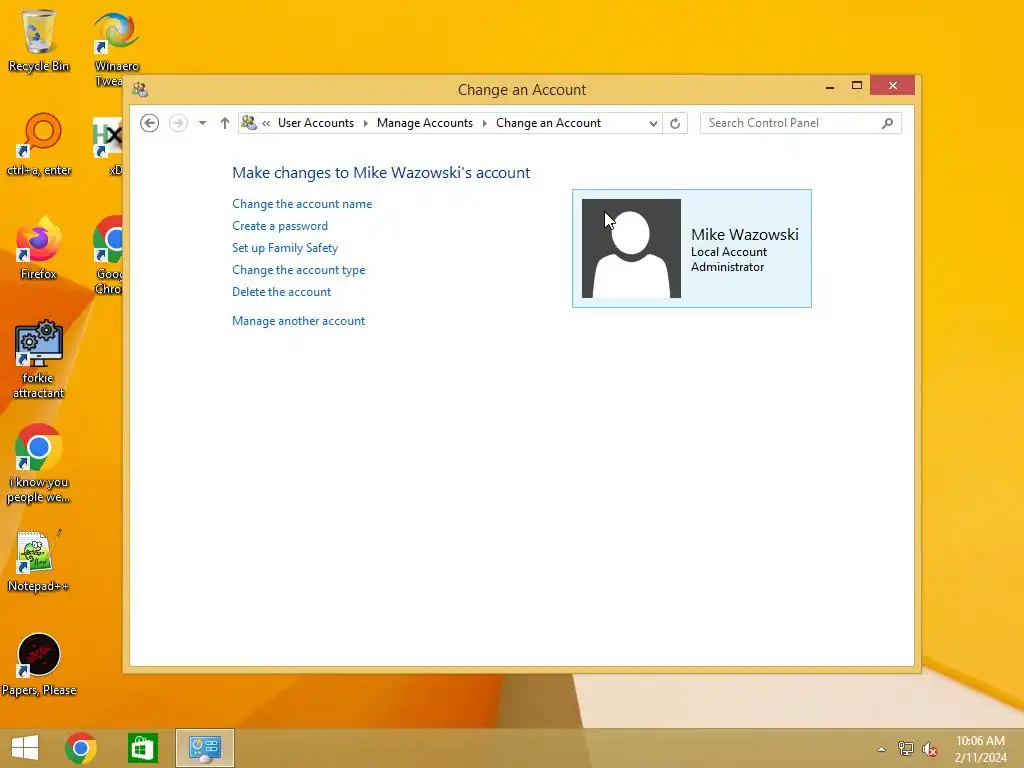Expand arrow after Manage Accounts breadcrumb
This screenshot has height=768, width=1024.
click(x=485, y=123)
